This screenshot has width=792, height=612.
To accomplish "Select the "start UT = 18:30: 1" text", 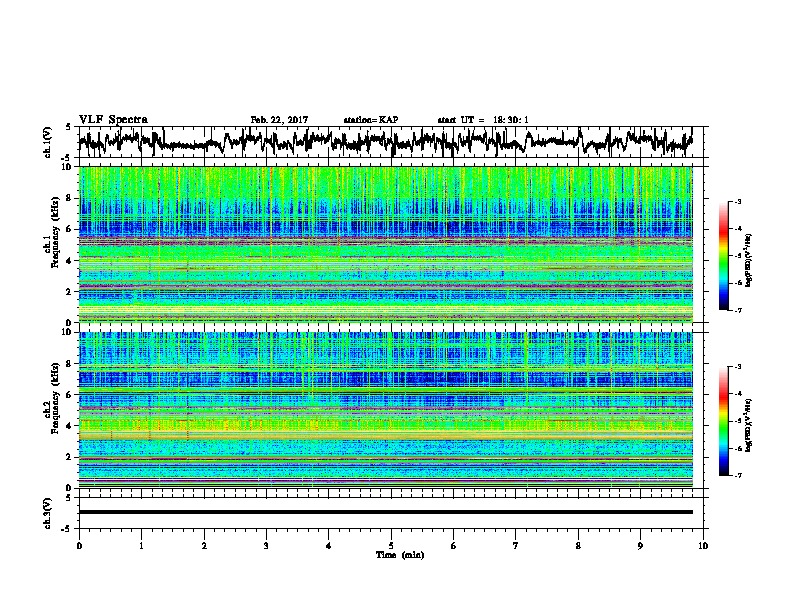I will pos(483,120).
